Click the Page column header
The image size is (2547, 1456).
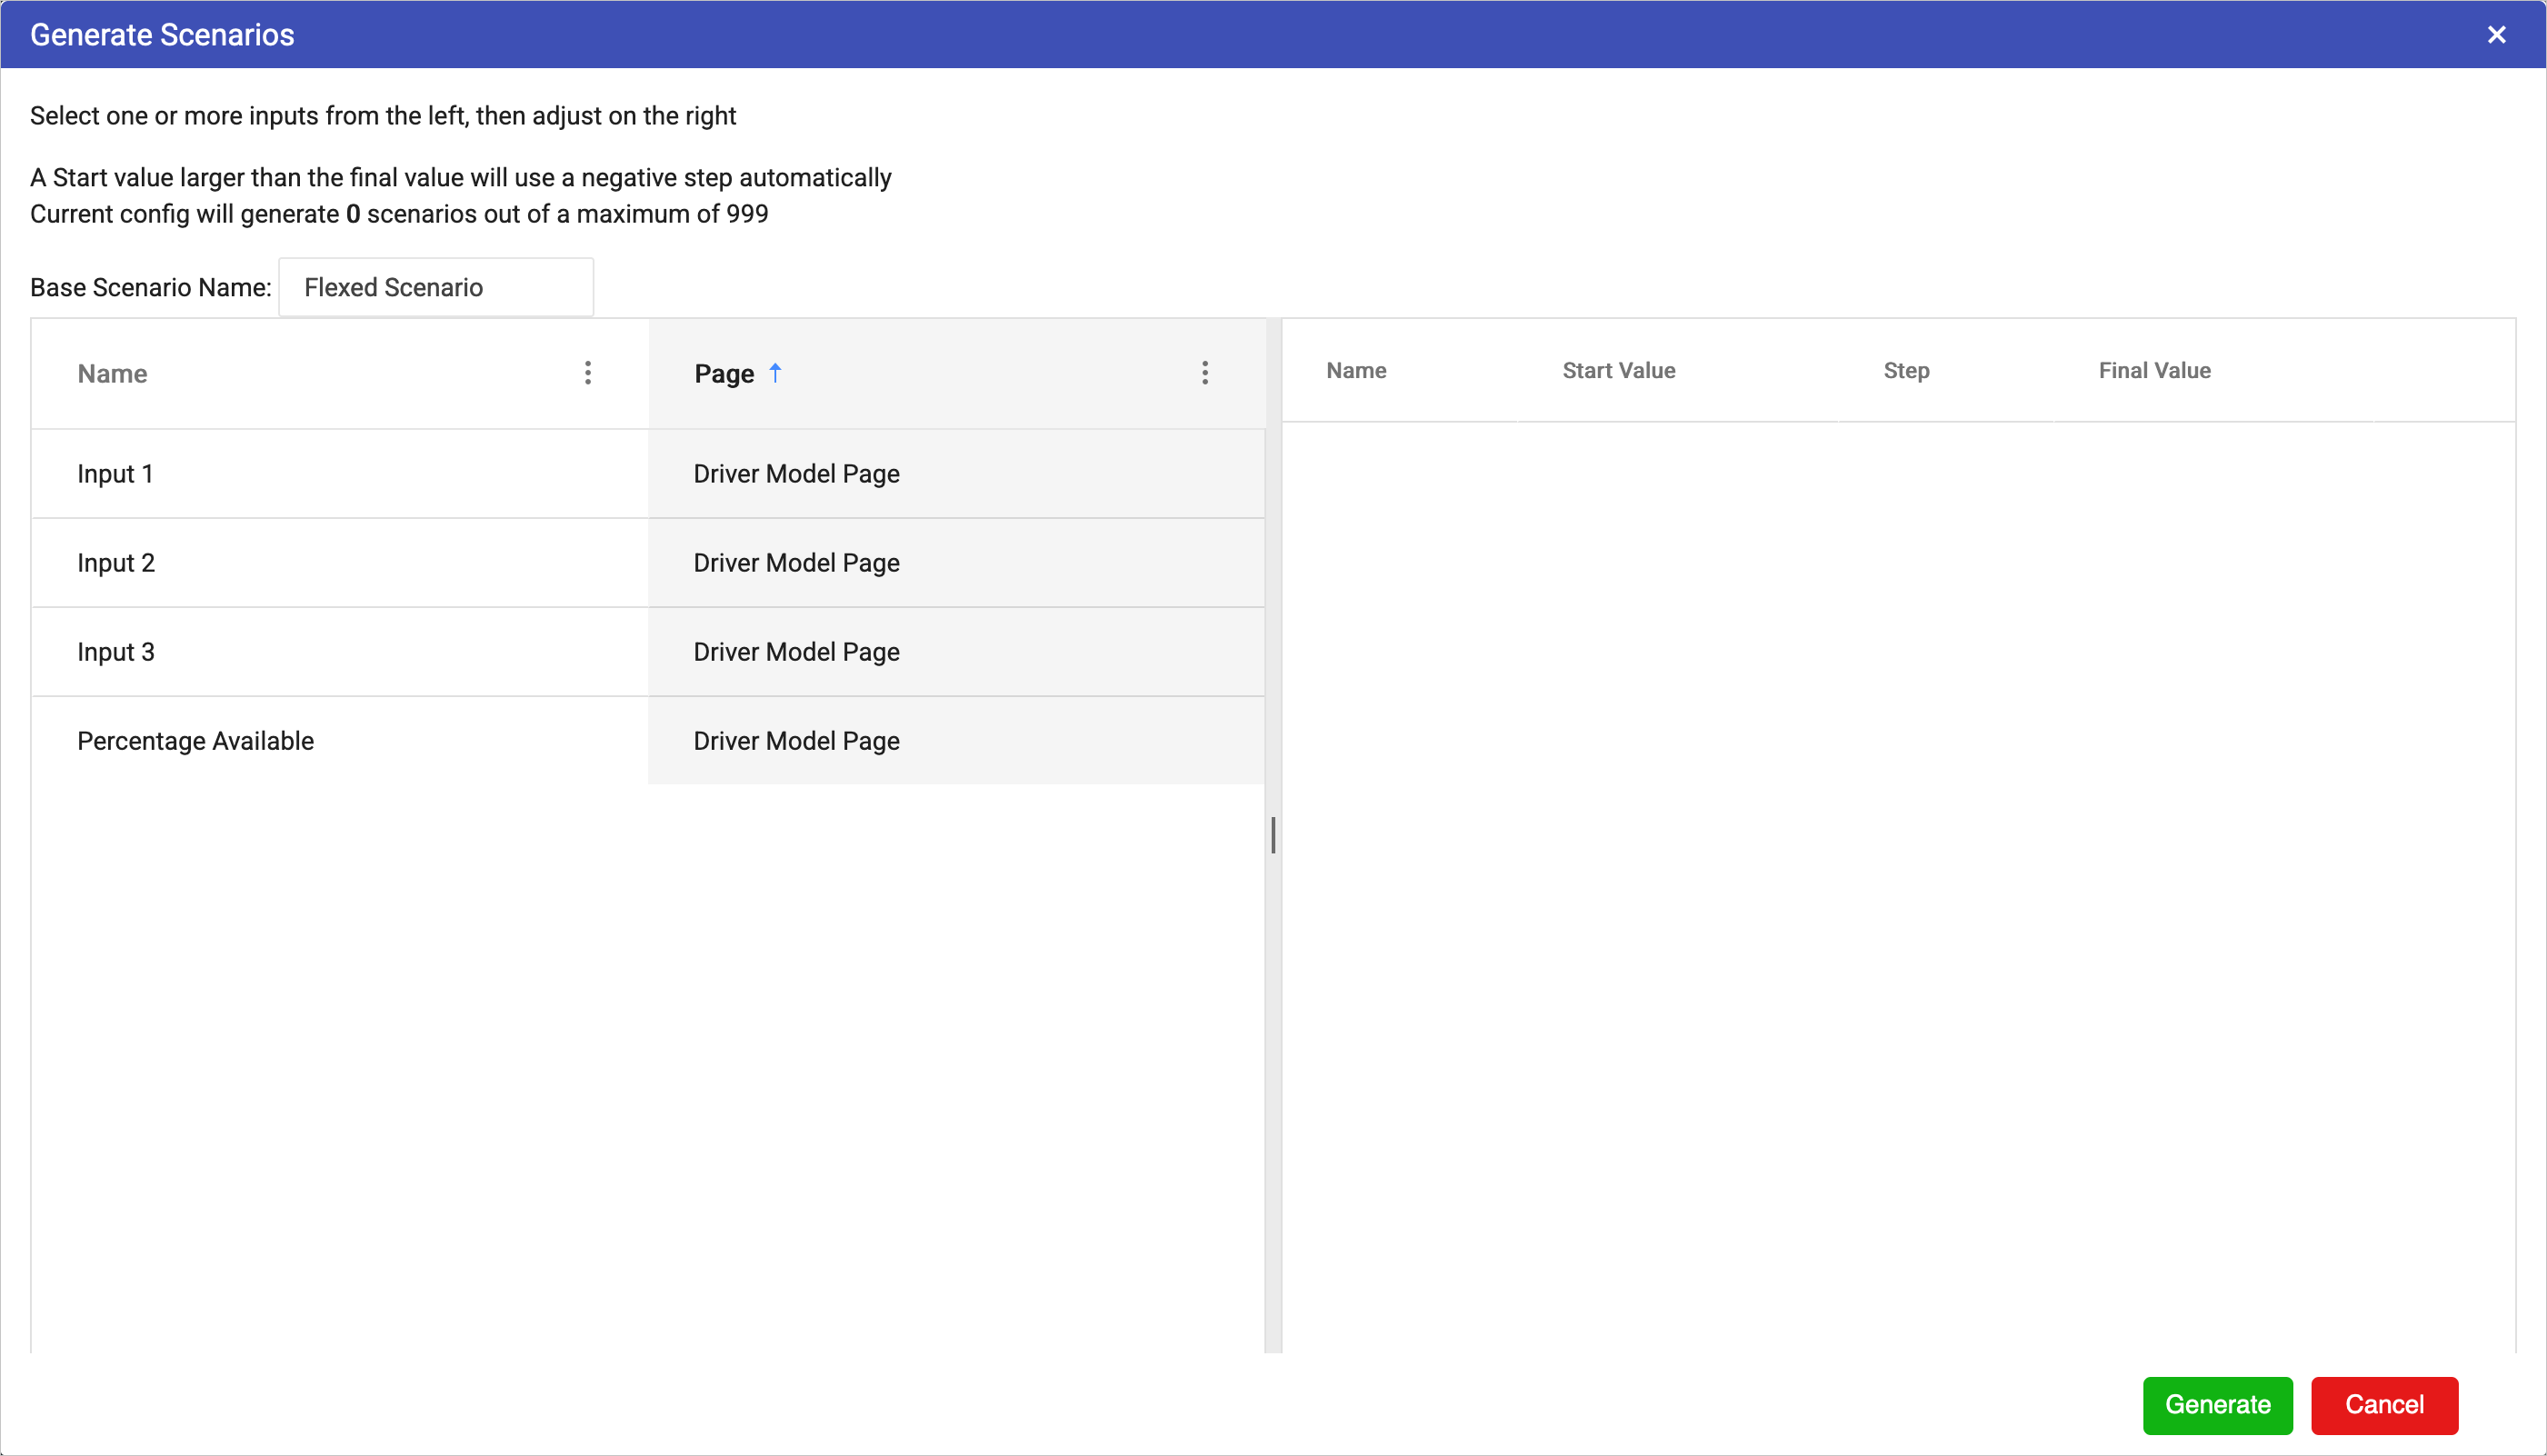(724, 374)
